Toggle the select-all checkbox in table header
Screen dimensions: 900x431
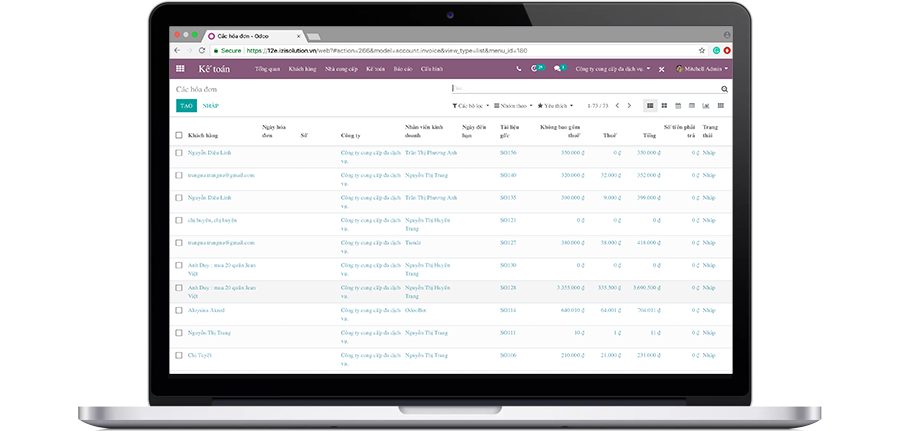tap(179, 134)
